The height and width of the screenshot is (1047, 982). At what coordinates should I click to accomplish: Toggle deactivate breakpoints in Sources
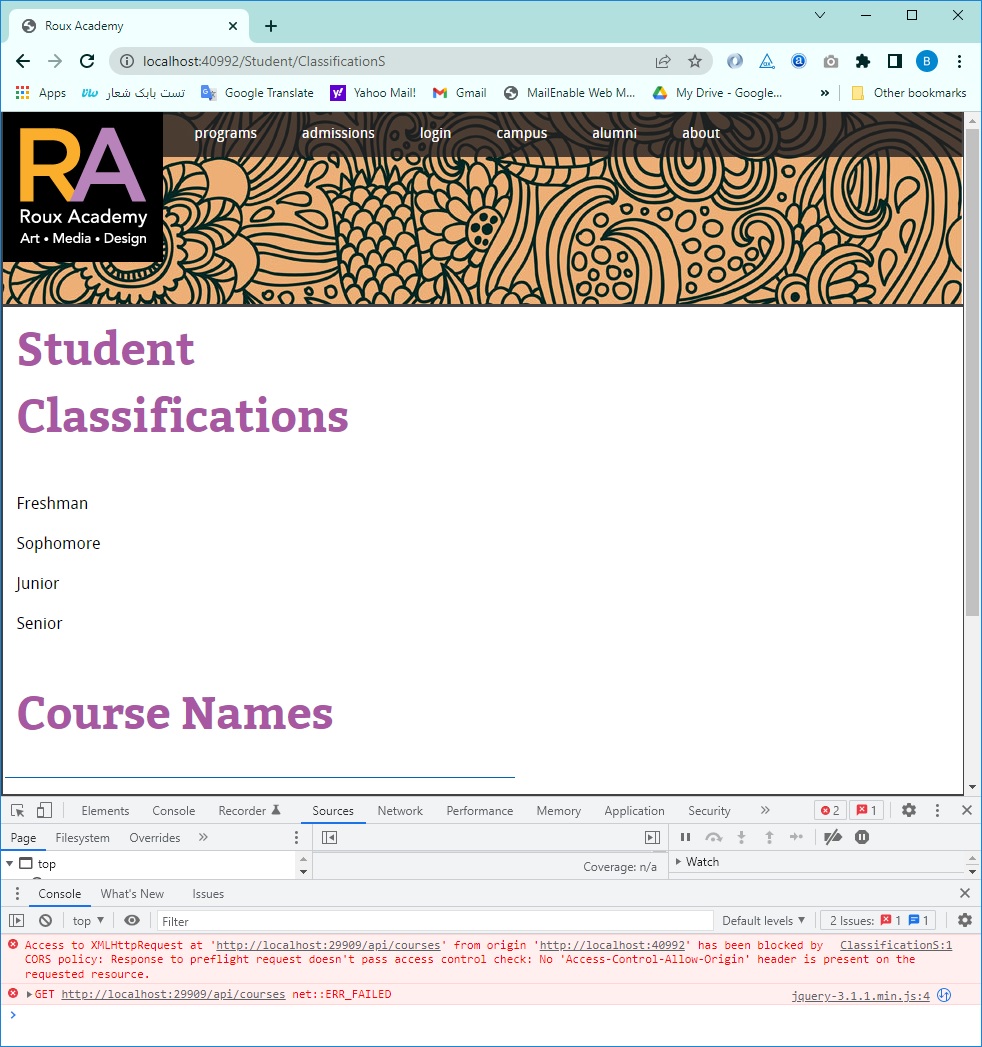[x=832, y=837]
